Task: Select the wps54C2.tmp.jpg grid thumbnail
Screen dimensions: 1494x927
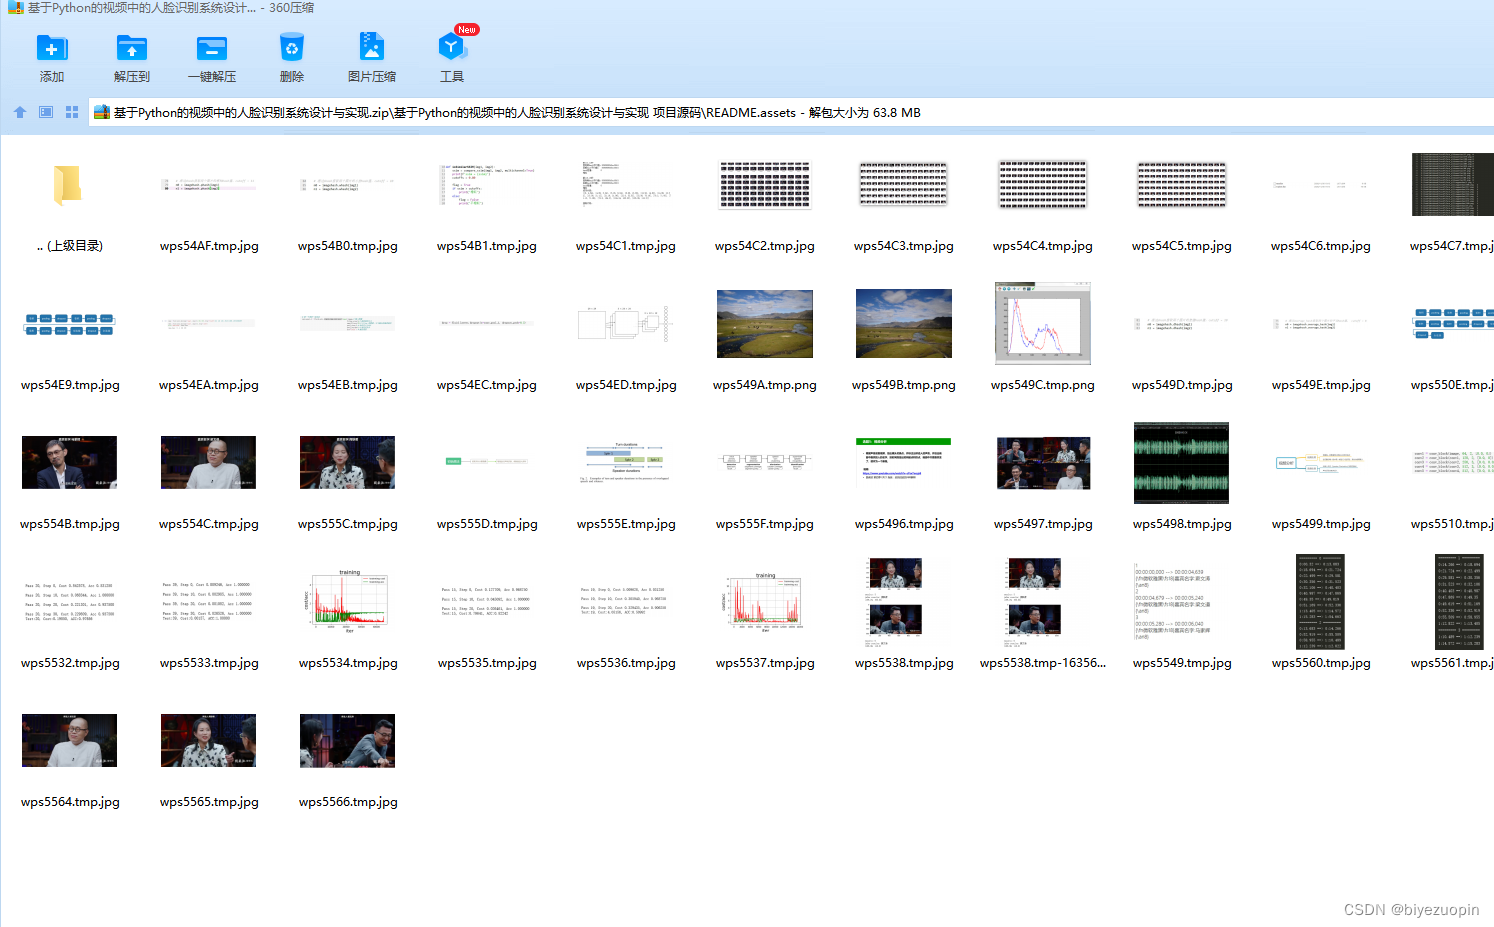Action: 765,186
